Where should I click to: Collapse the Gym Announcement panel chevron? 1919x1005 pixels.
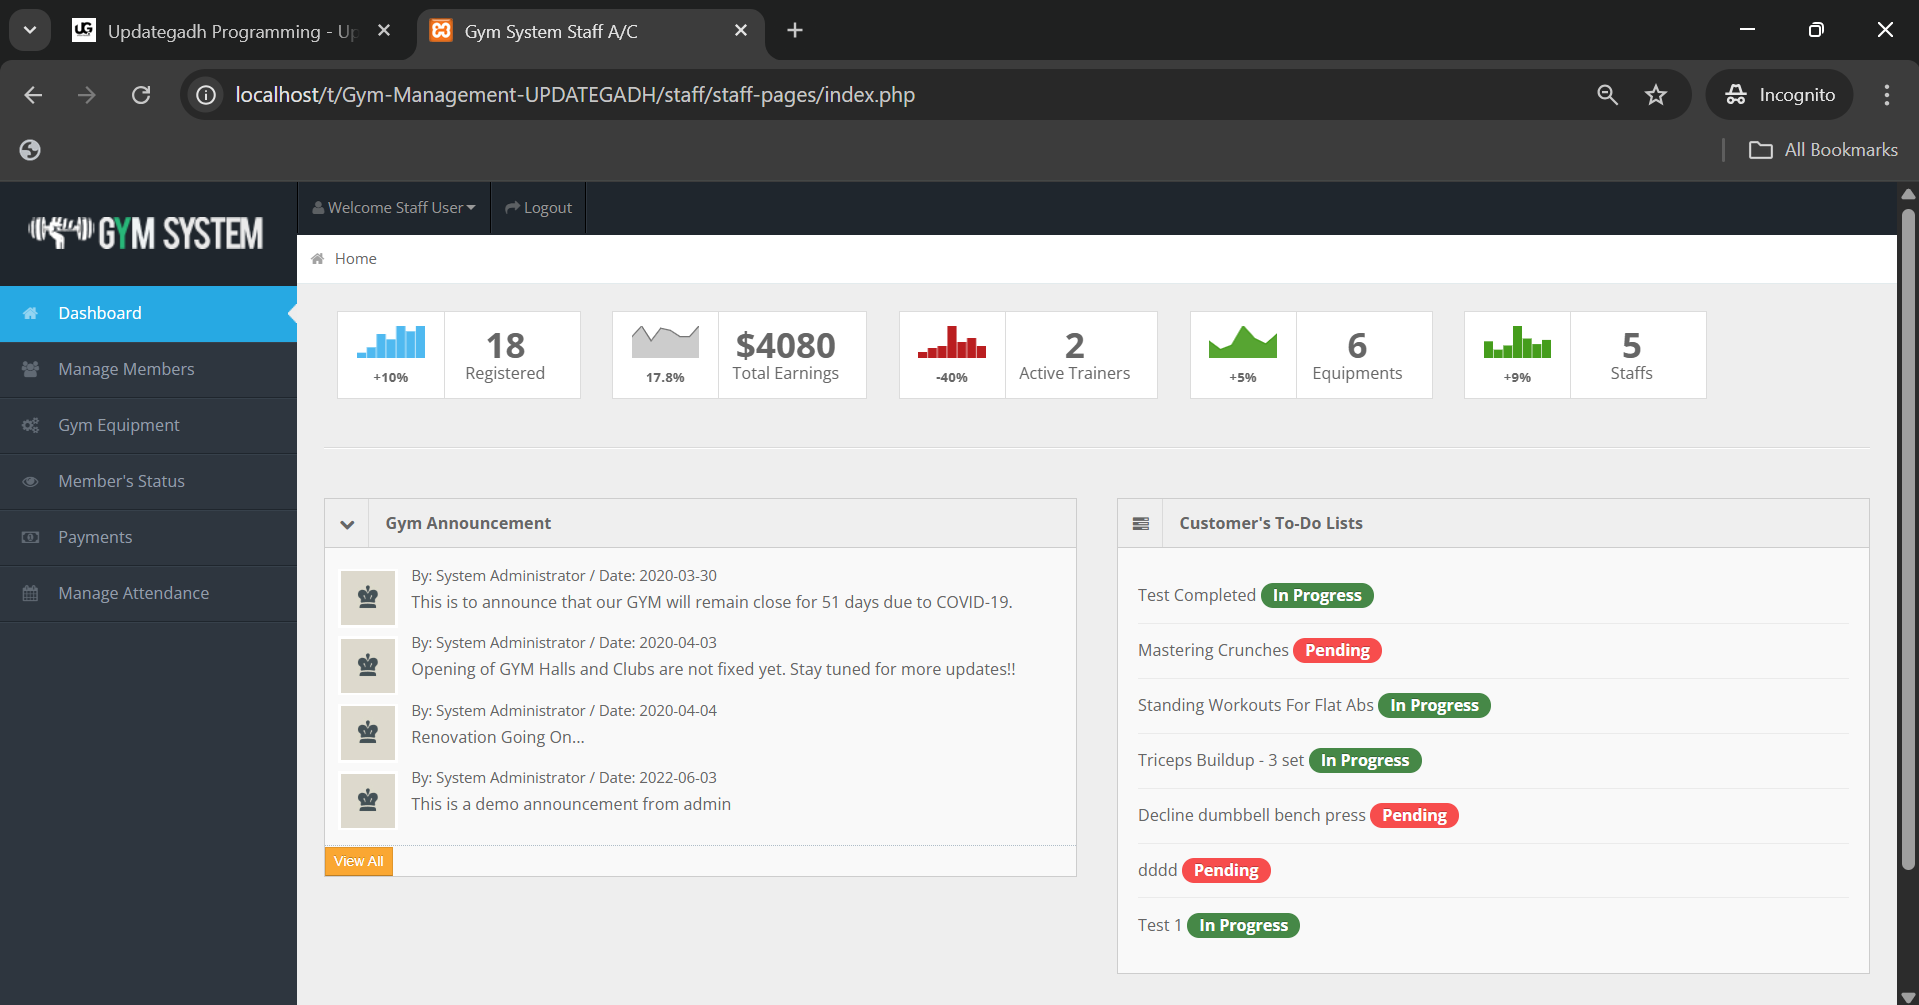point(347,524)
